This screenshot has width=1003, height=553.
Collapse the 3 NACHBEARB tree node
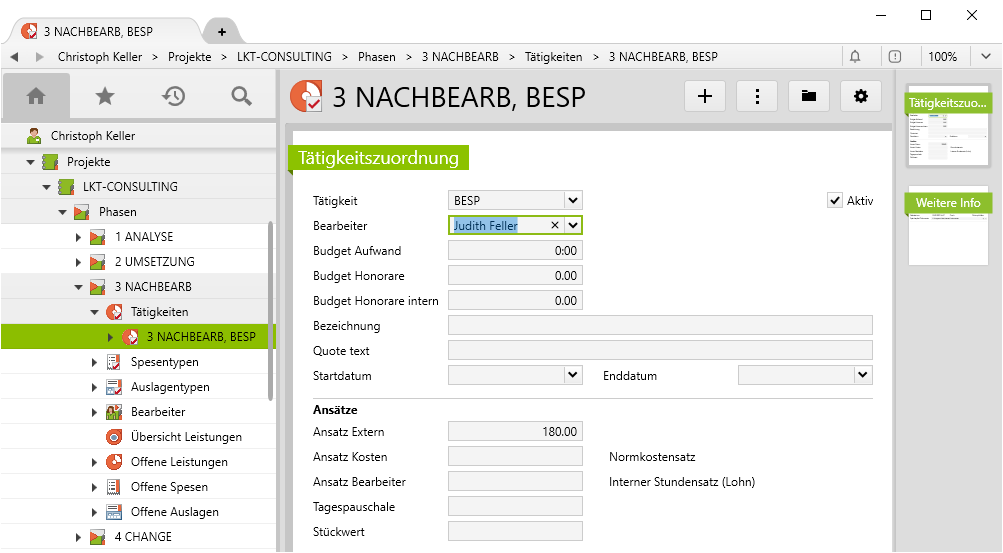[x=79, y=287]
